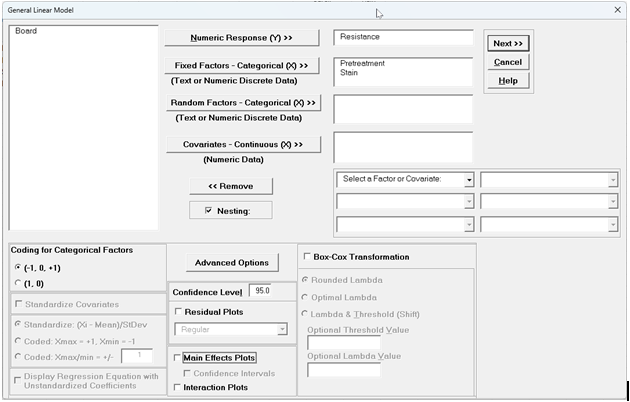Screen dimensions: 630x402
Task: Uncheck the Nesting checkbox
Action: tap(208, 211)
